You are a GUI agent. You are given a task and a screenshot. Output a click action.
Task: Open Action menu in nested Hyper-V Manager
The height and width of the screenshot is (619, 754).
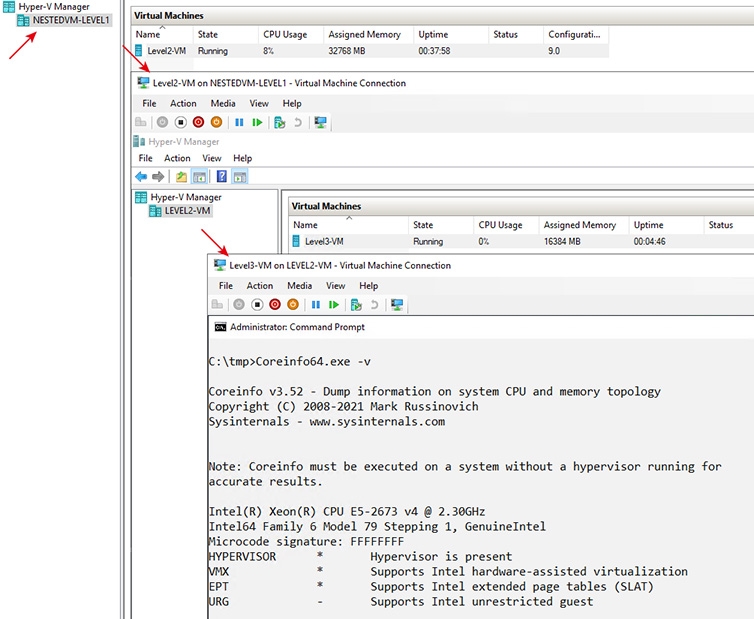[177, 158]
